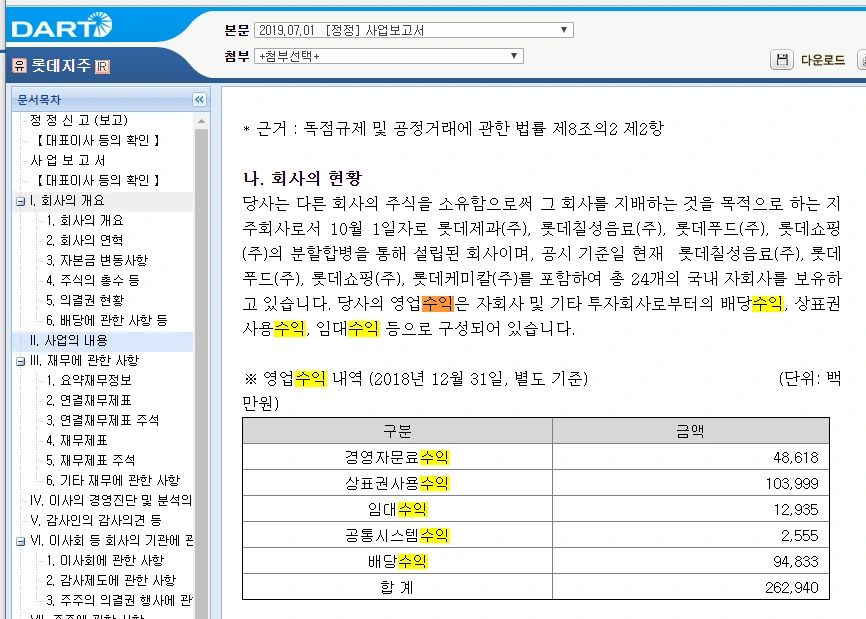
Task: Open 2. 감사제도에 관한 사항
Action: 111,580
